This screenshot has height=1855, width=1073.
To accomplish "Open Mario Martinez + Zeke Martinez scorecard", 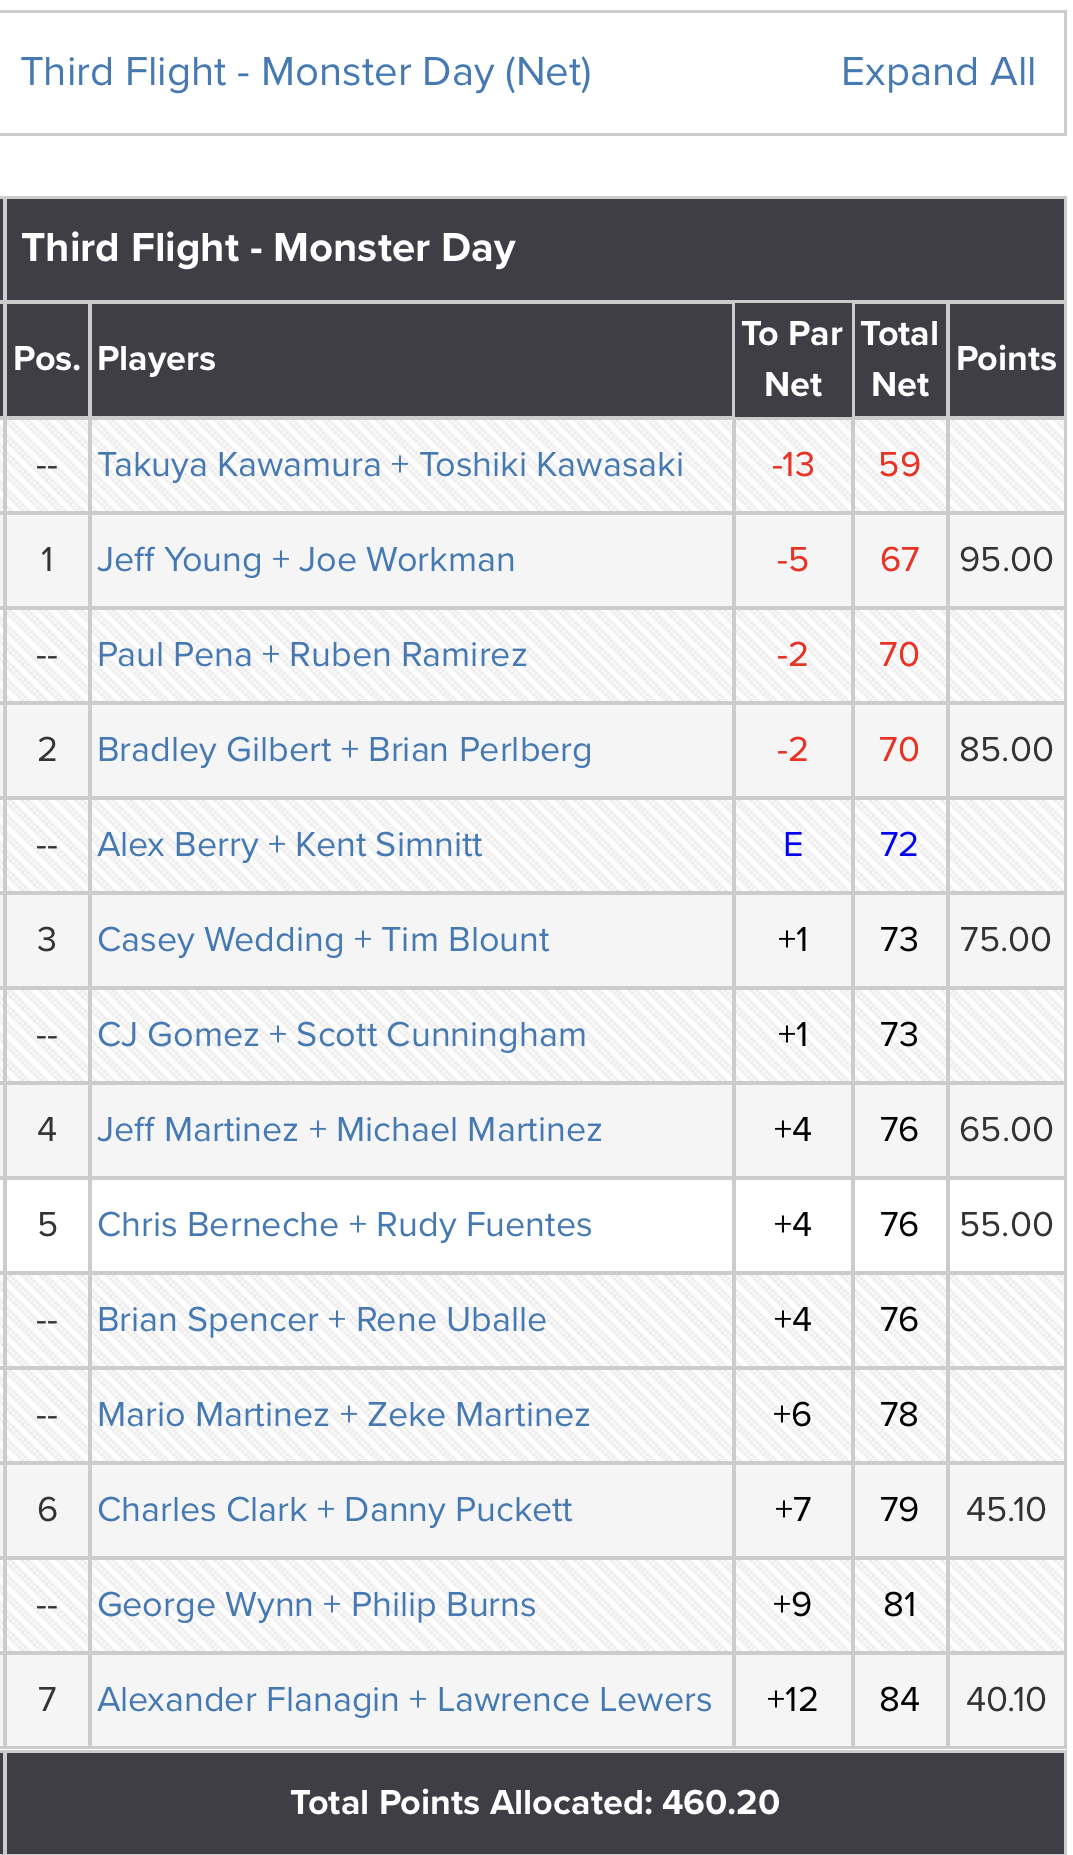I will coord(344,1415).
